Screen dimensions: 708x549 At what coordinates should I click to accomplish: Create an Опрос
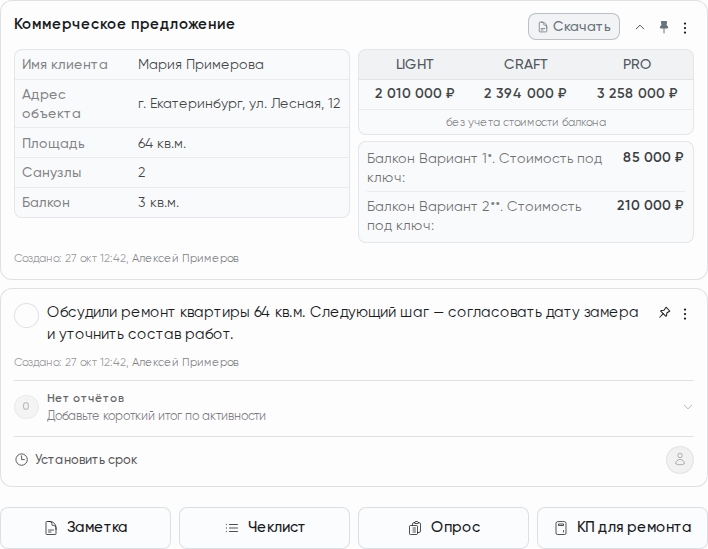point(443,528)
